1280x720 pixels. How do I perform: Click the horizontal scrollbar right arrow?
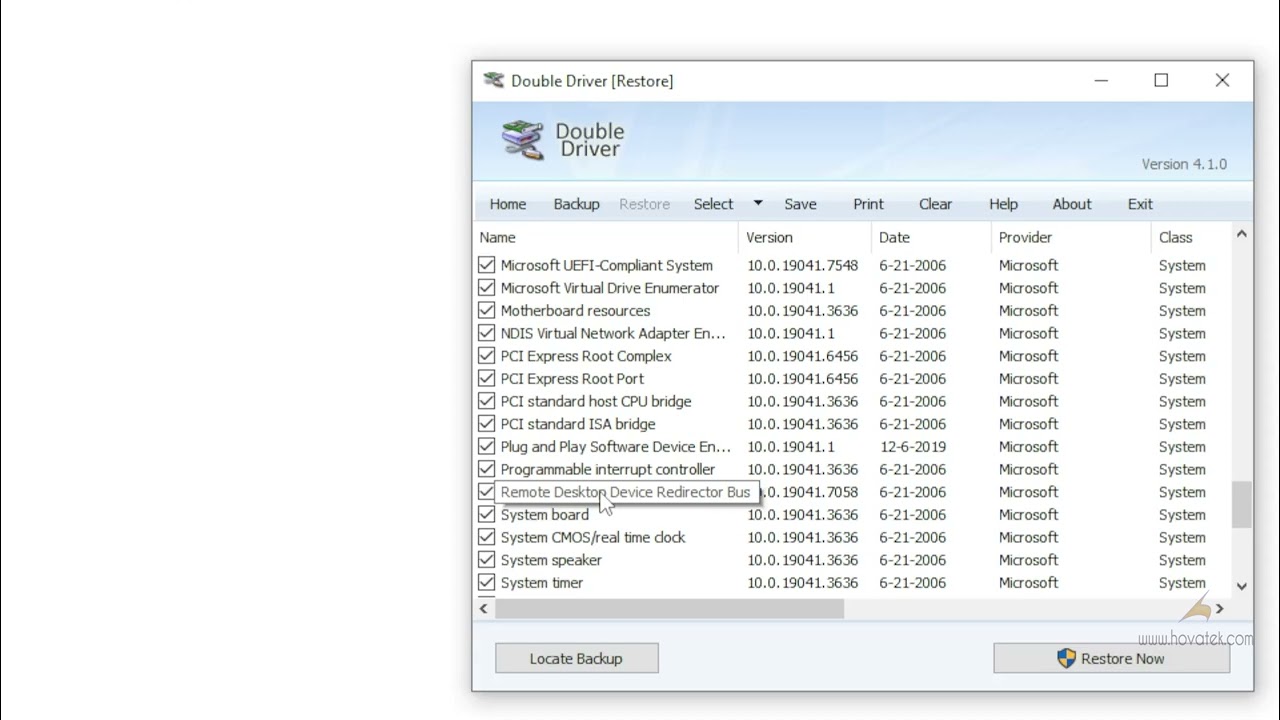click(1219, 608)
